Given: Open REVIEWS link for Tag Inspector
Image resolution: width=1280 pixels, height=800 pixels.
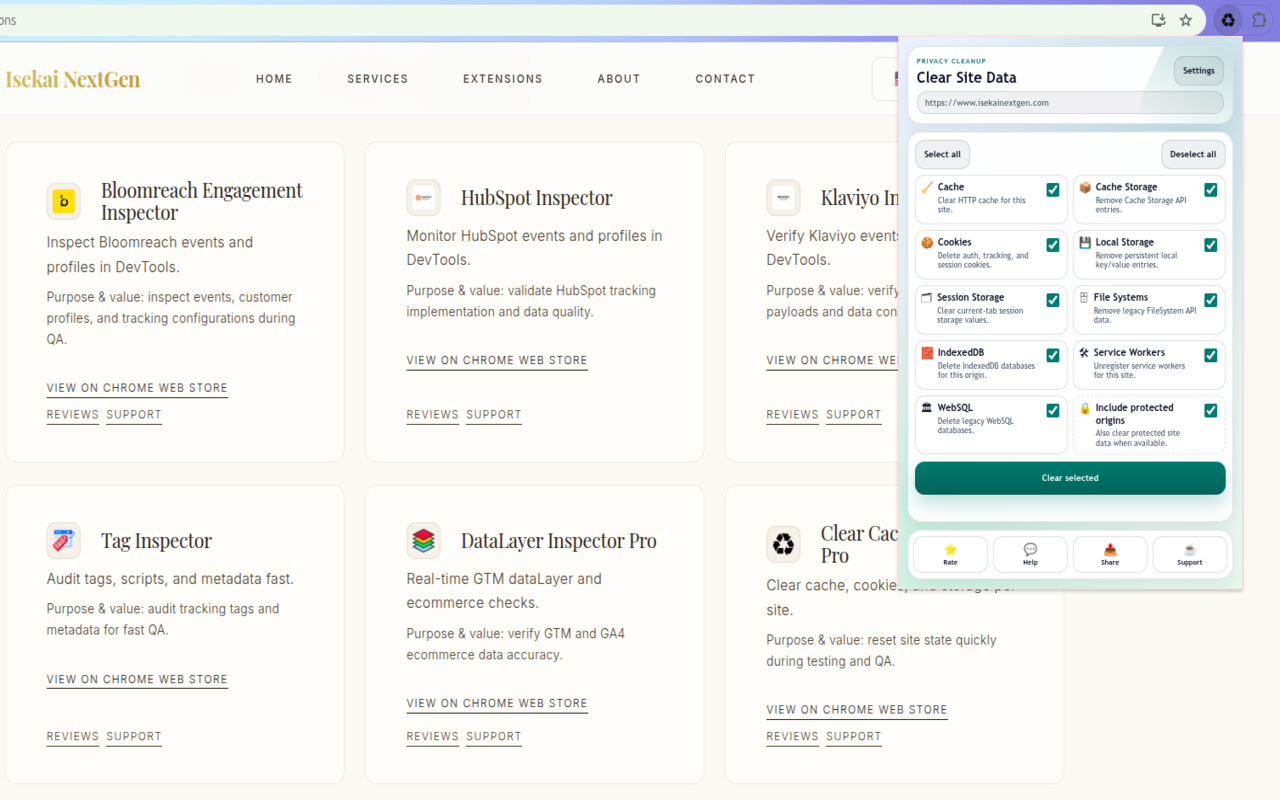Looking at the screenshot, I should (x=73, y=737).
